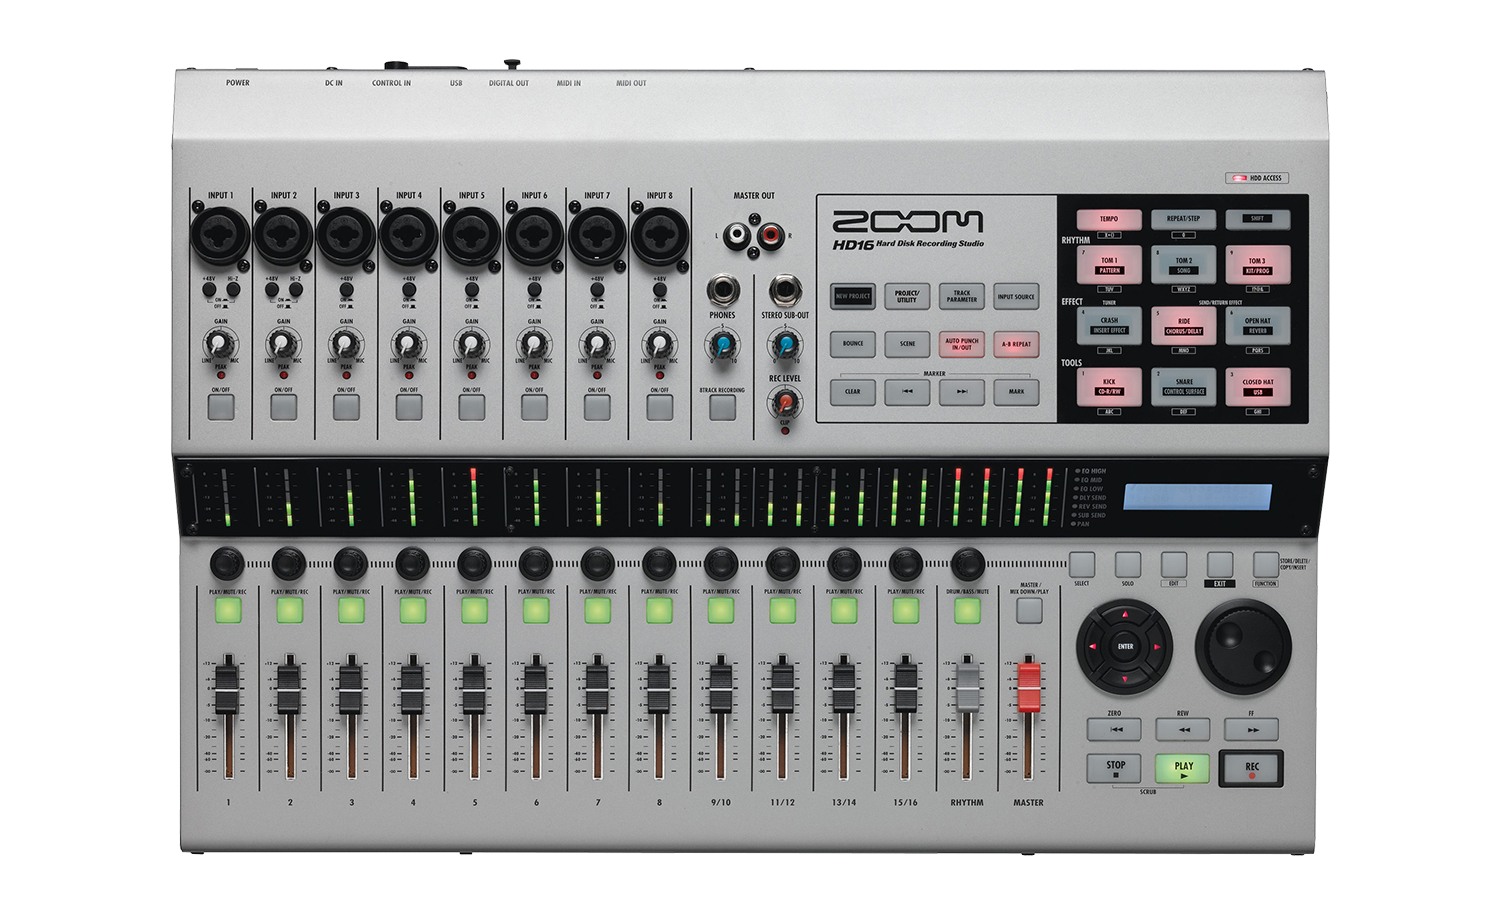
Task: Leave with the EXIT key
Action: tap(1220, 564)
